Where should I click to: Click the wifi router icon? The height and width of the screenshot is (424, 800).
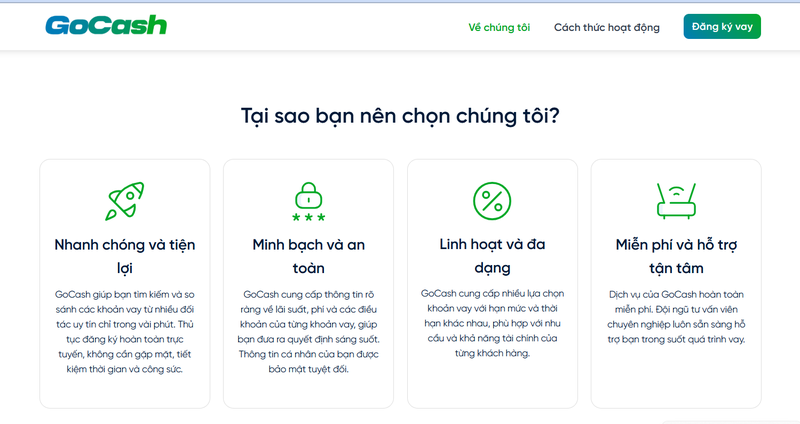click(x=676, y=201)
